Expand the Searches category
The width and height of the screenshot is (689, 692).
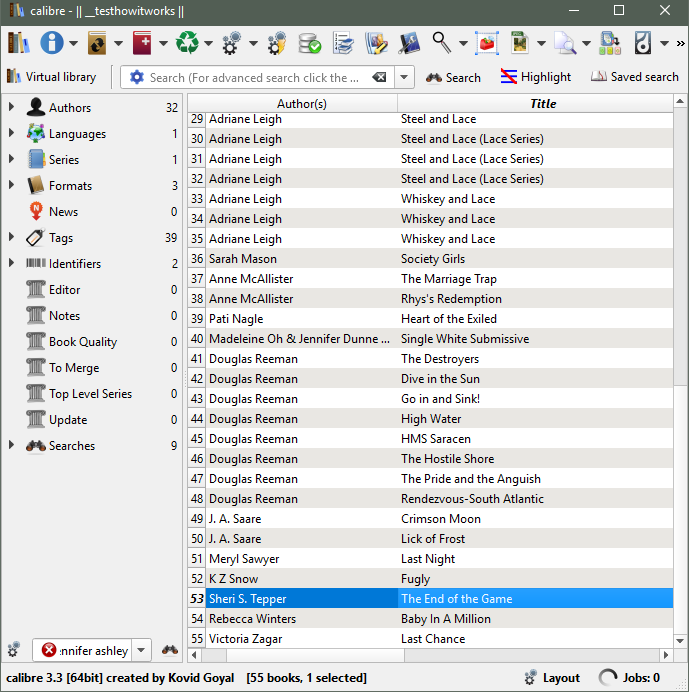(12, 445)
